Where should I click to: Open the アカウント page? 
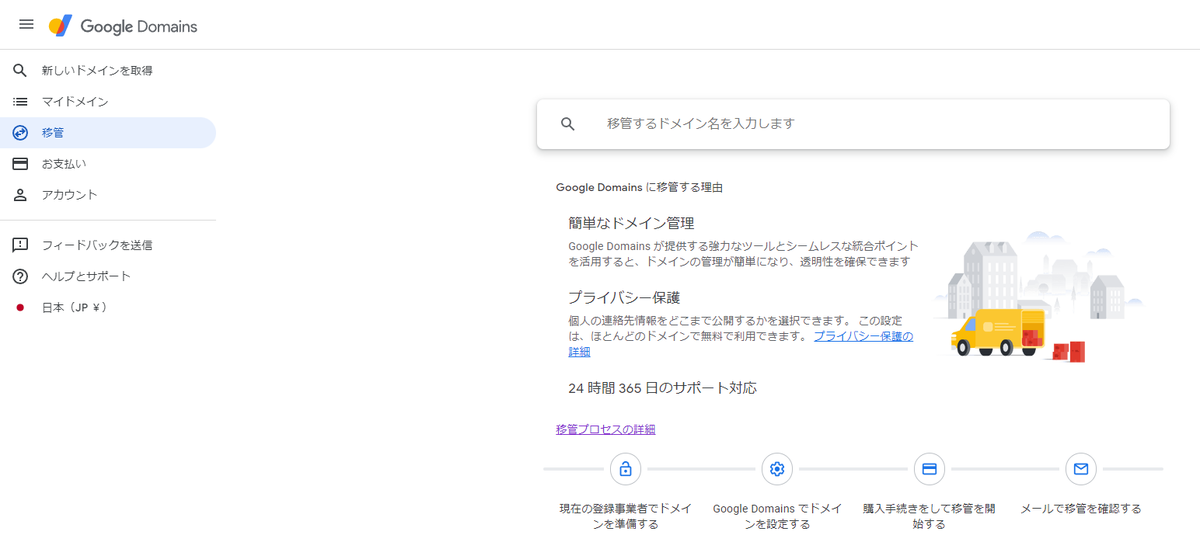coord(108,195)
